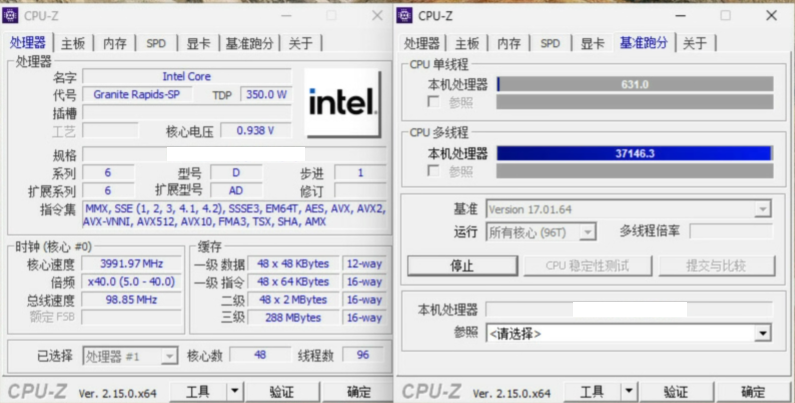This screenshot has height=403, width=795.
Task: Click 确定 button in right window
Action: pos(753,391)
